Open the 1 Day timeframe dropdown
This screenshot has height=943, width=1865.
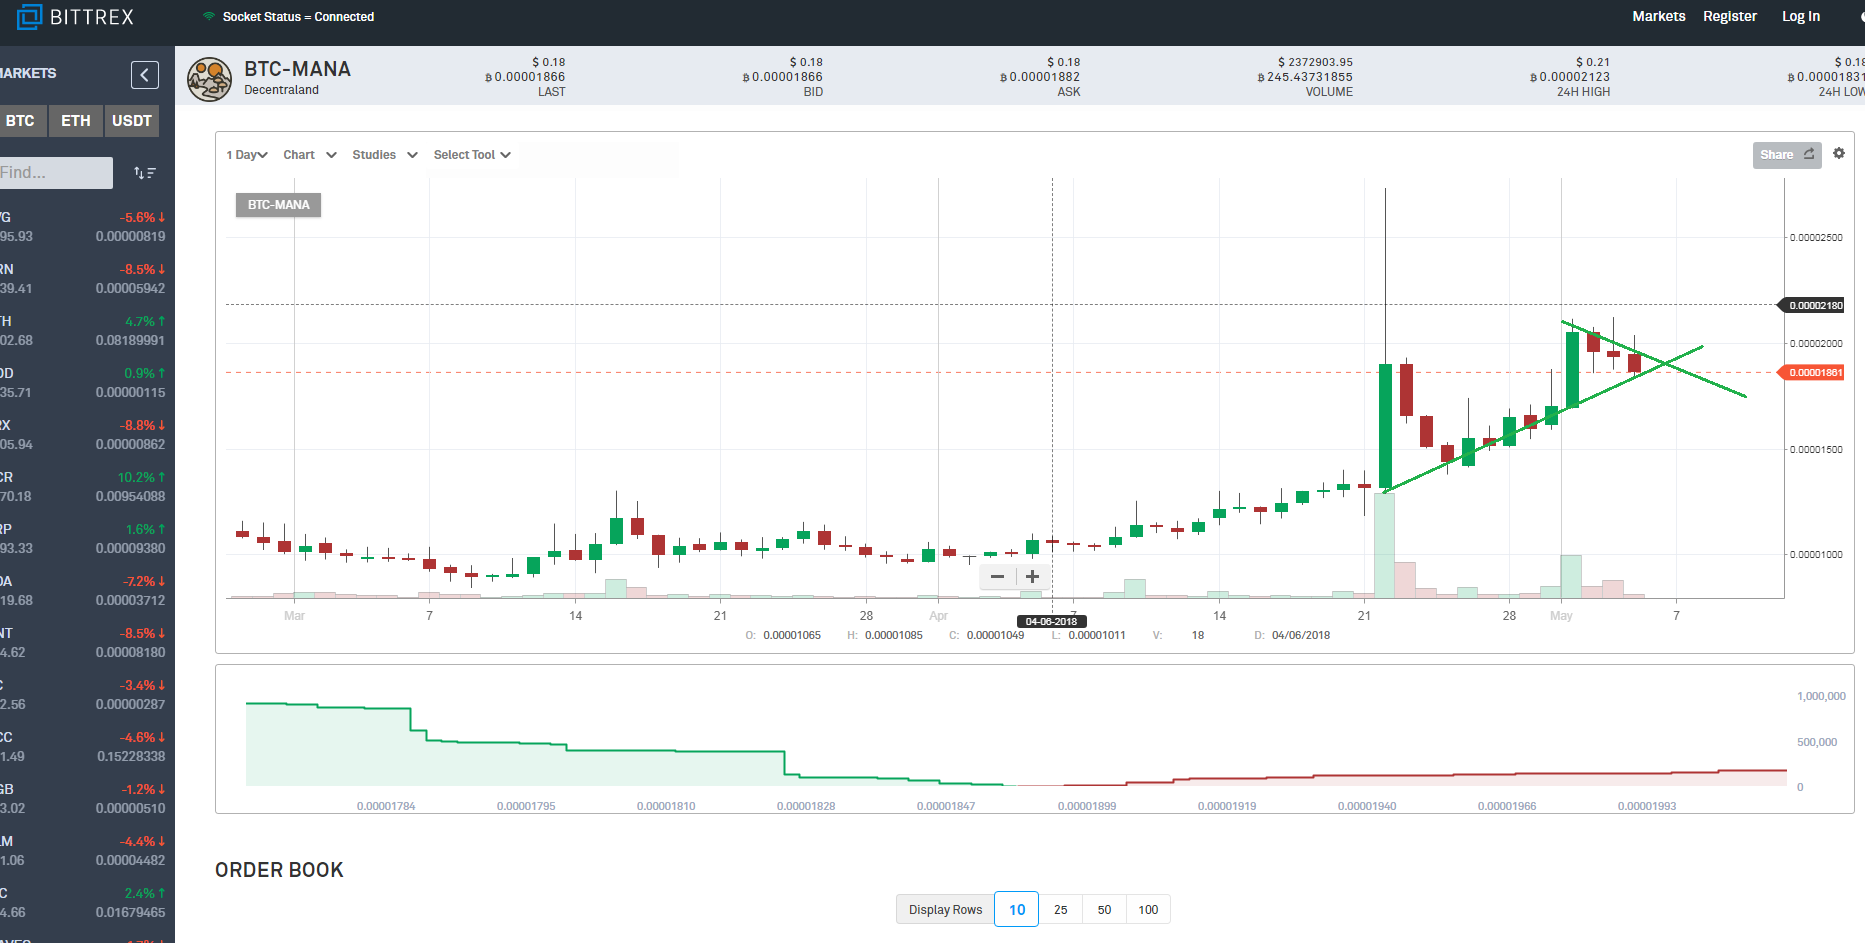pos(246,154)
